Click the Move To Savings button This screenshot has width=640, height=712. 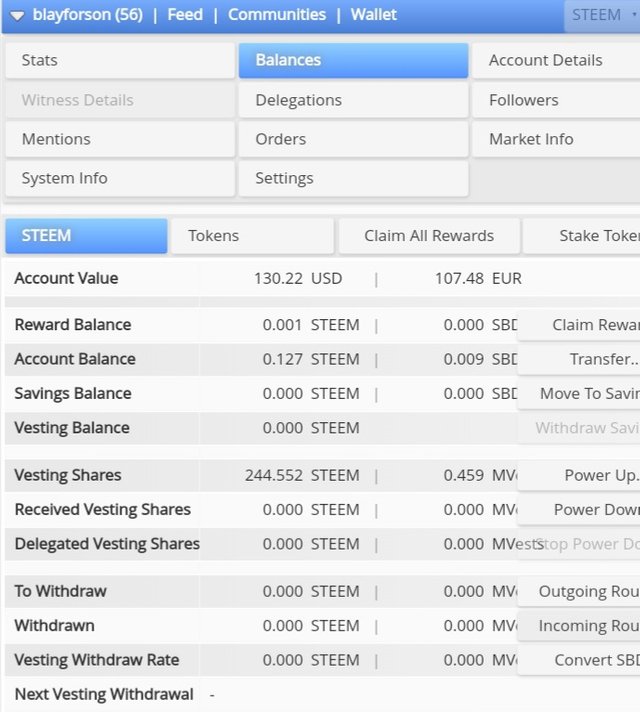[x=579, y=394]
